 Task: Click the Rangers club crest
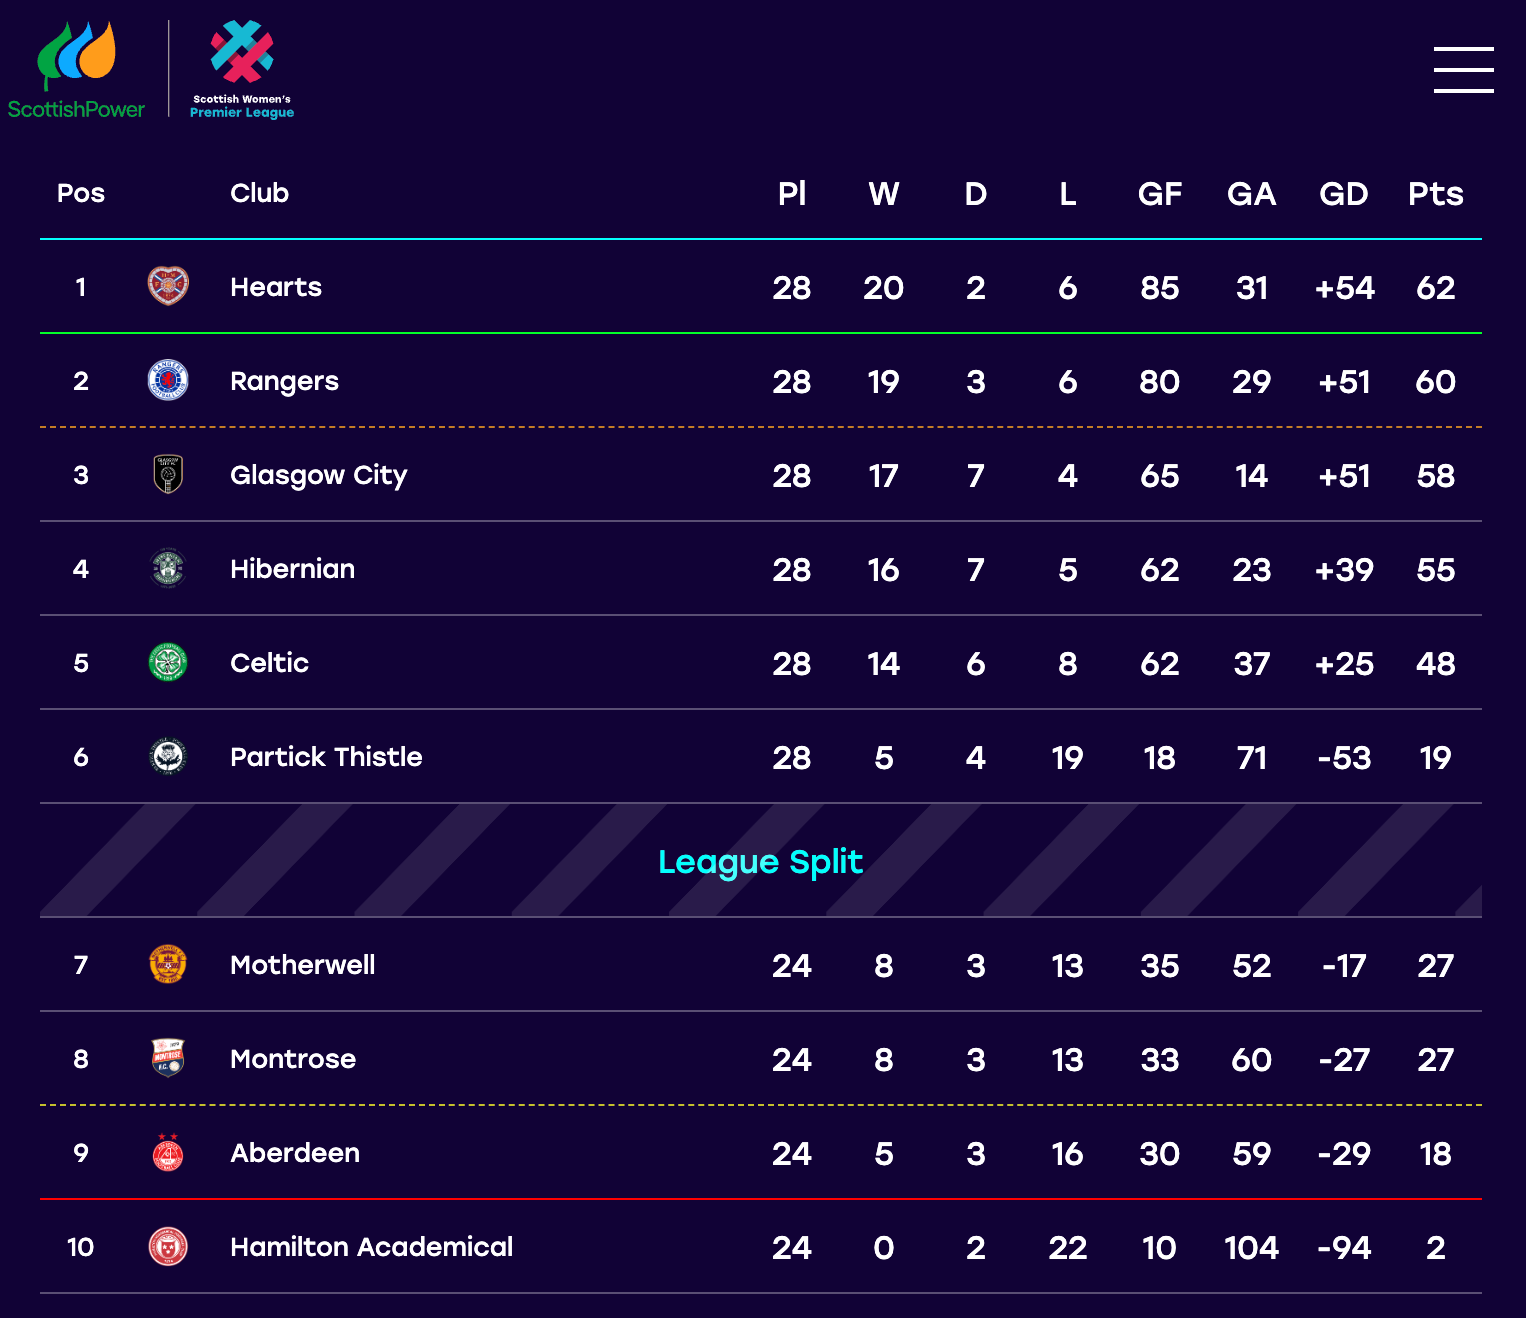168,380
